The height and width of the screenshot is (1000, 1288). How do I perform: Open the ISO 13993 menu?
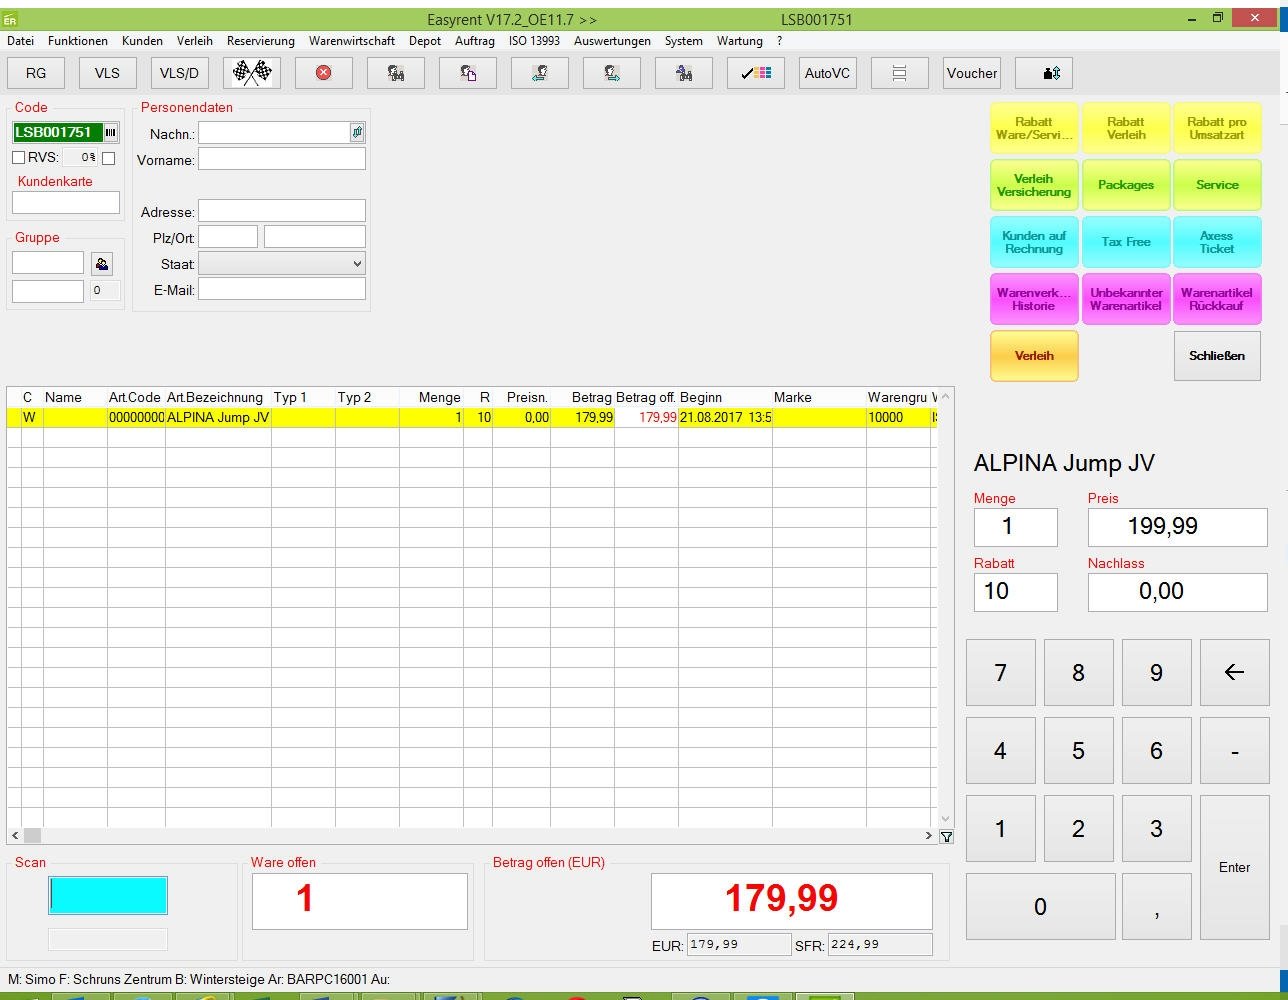[534, 41]
